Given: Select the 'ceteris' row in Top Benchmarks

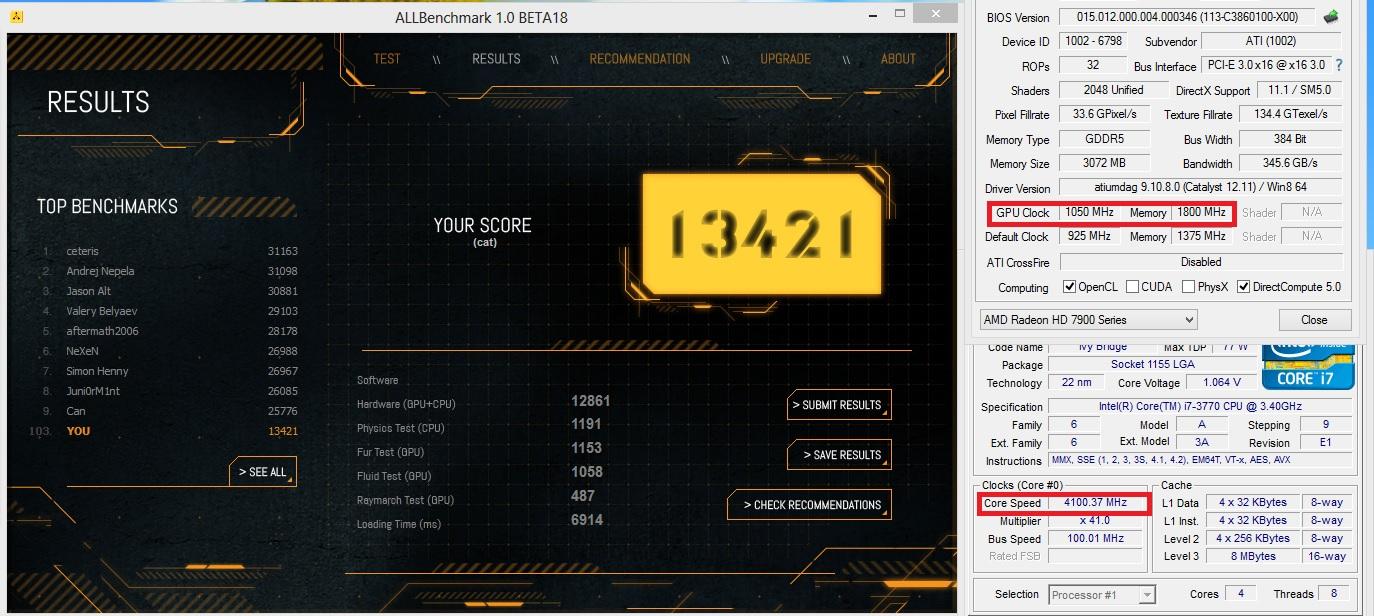Looking at the screenshot, I should [169, 251].
